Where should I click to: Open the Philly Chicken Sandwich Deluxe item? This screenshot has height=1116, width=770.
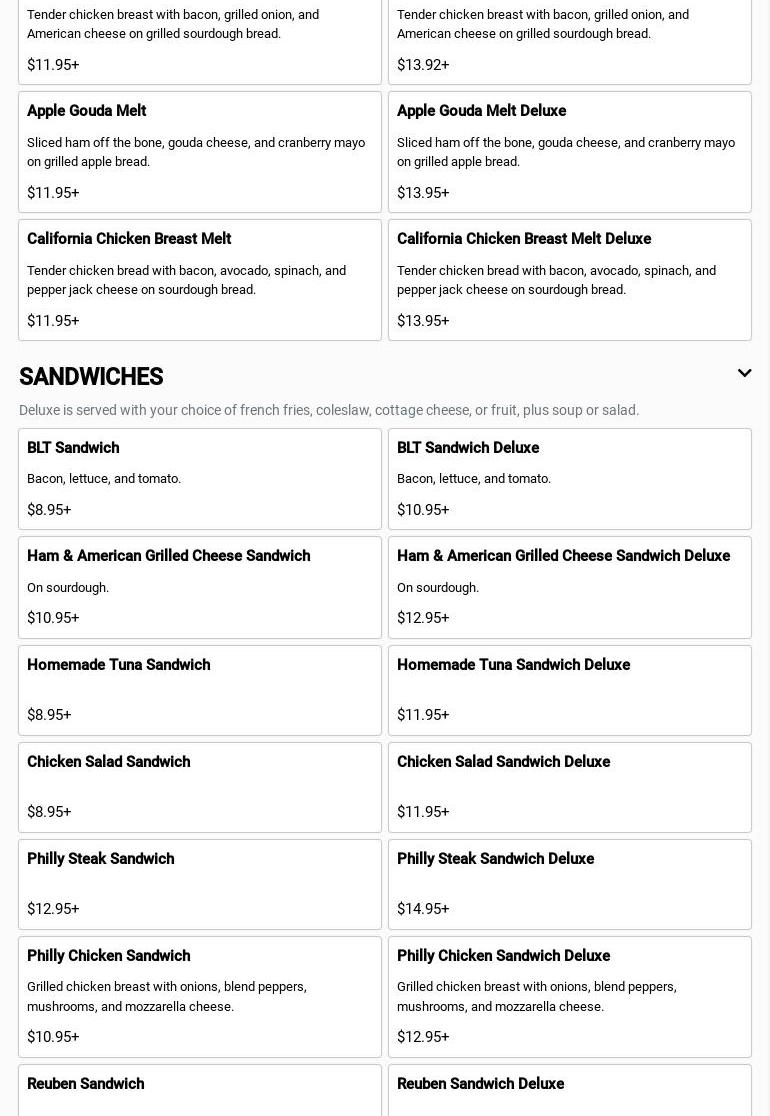pyautogui.click(x=569, y=996)
